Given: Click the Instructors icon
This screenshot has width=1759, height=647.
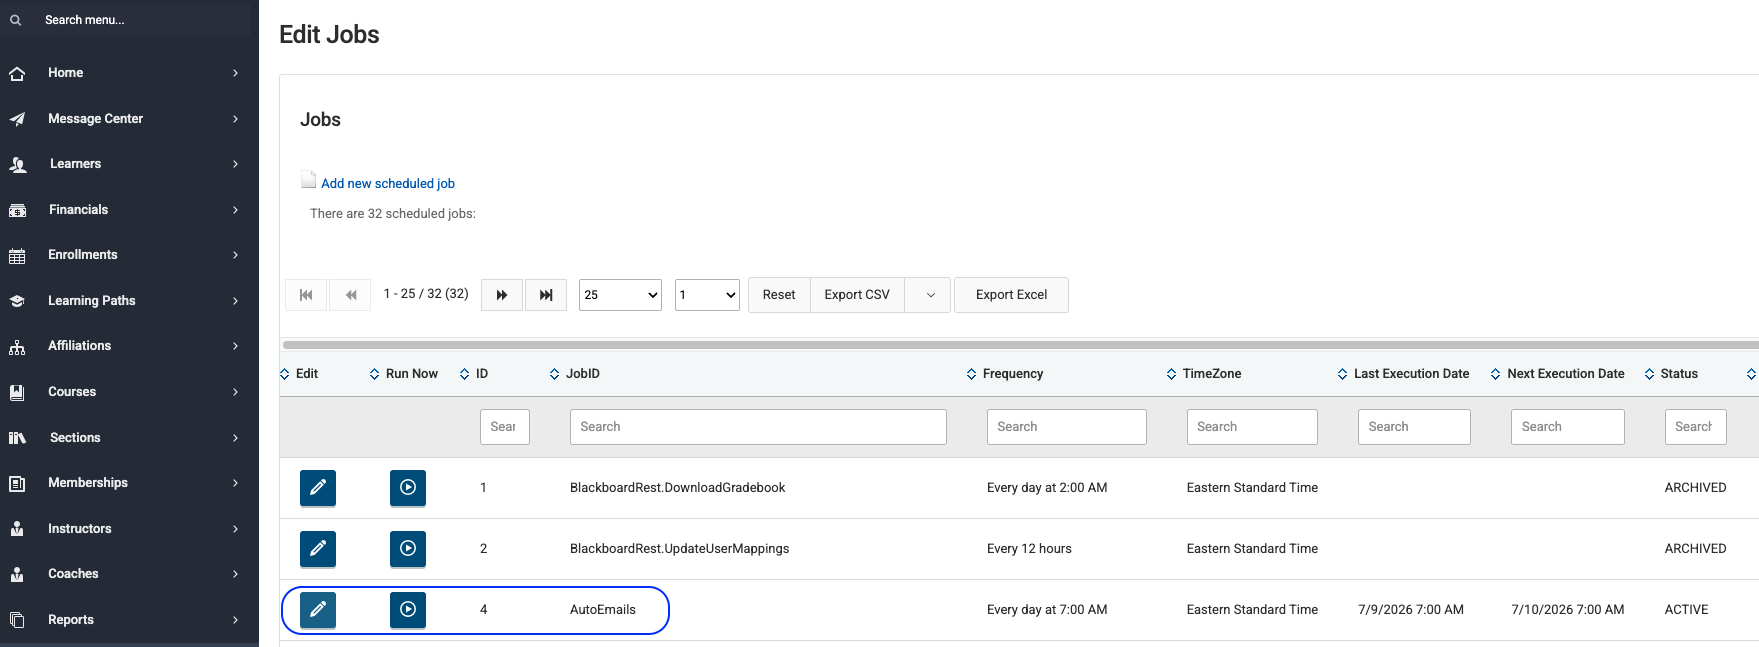Looking at the screenshot, I should (x=17, y=529).
